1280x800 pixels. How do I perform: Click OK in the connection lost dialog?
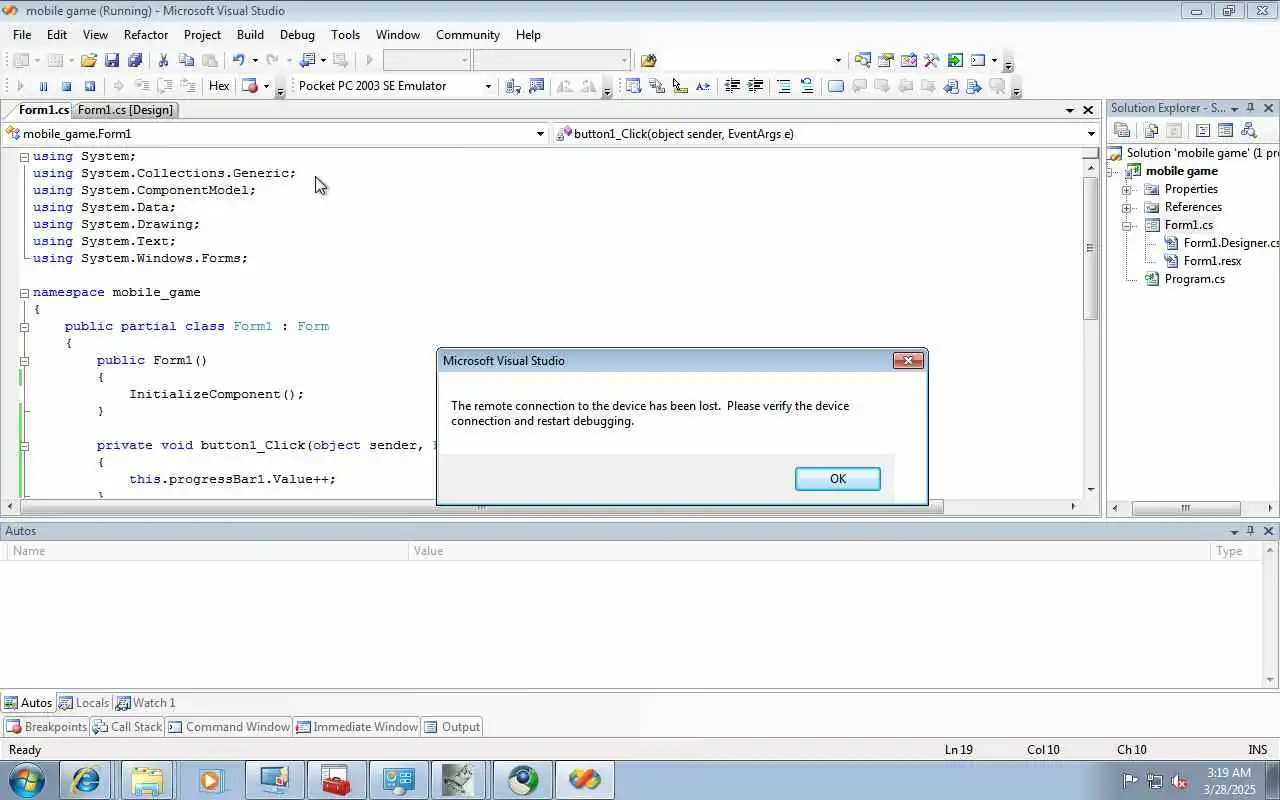tap(838, 479)
